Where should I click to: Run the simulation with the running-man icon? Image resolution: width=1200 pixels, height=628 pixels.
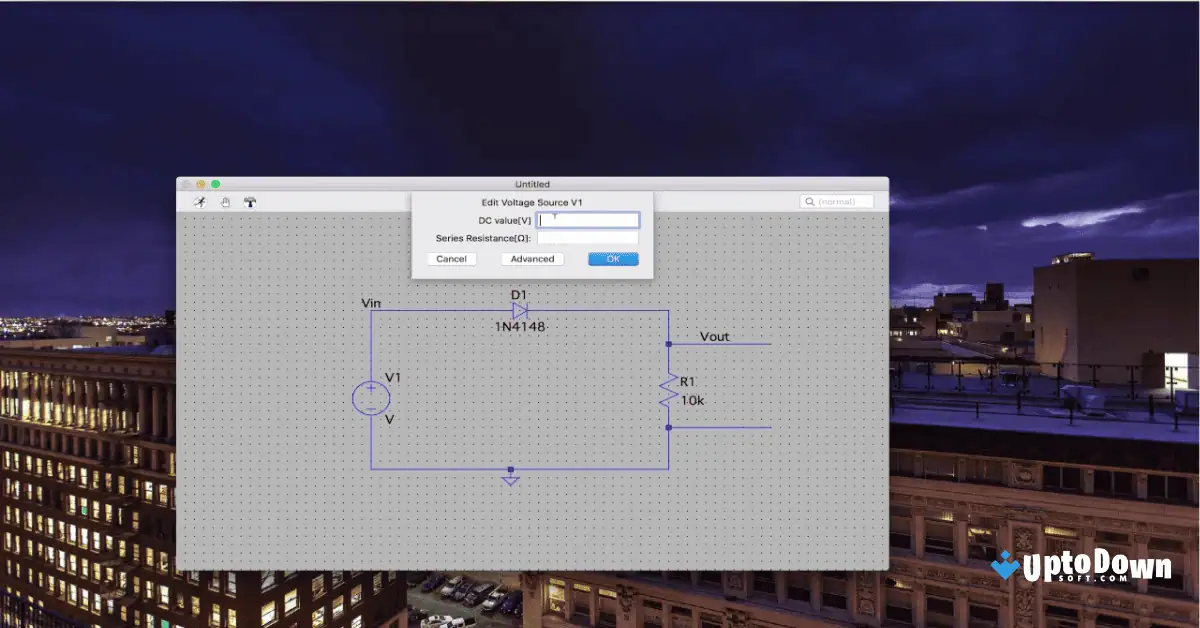[200, 202]
